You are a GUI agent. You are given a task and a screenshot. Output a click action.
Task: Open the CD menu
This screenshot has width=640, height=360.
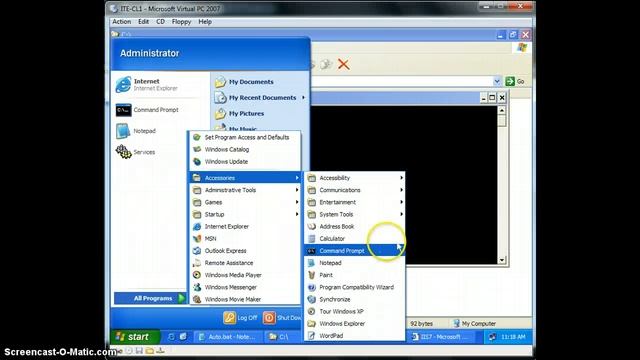160,22
